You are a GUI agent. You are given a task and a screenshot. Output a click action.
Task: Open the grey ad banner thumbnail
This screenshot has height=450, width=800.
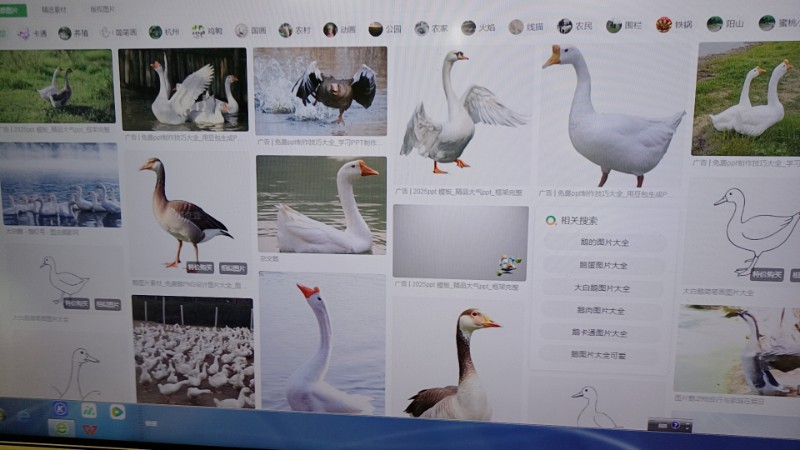click(x=461, y=242)
